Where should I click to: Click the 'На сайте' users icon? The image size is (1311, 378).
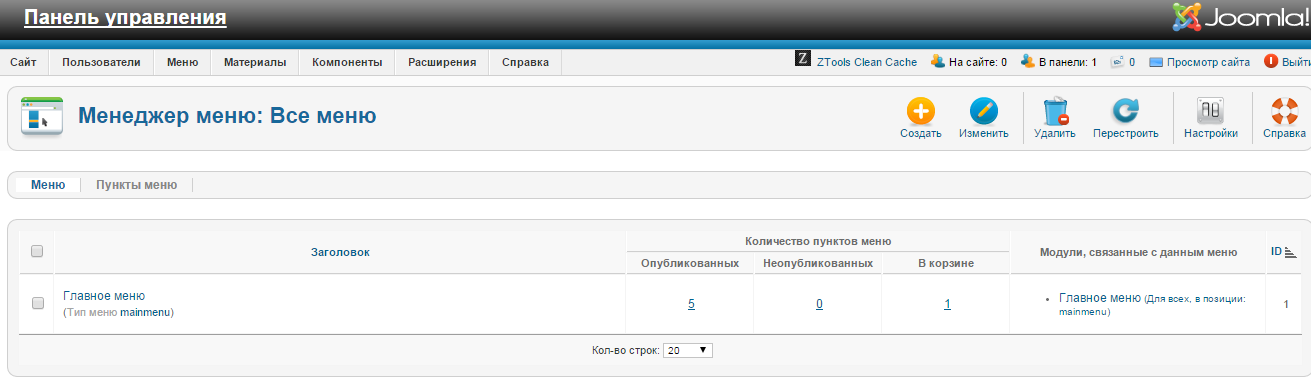coord(937,61)
